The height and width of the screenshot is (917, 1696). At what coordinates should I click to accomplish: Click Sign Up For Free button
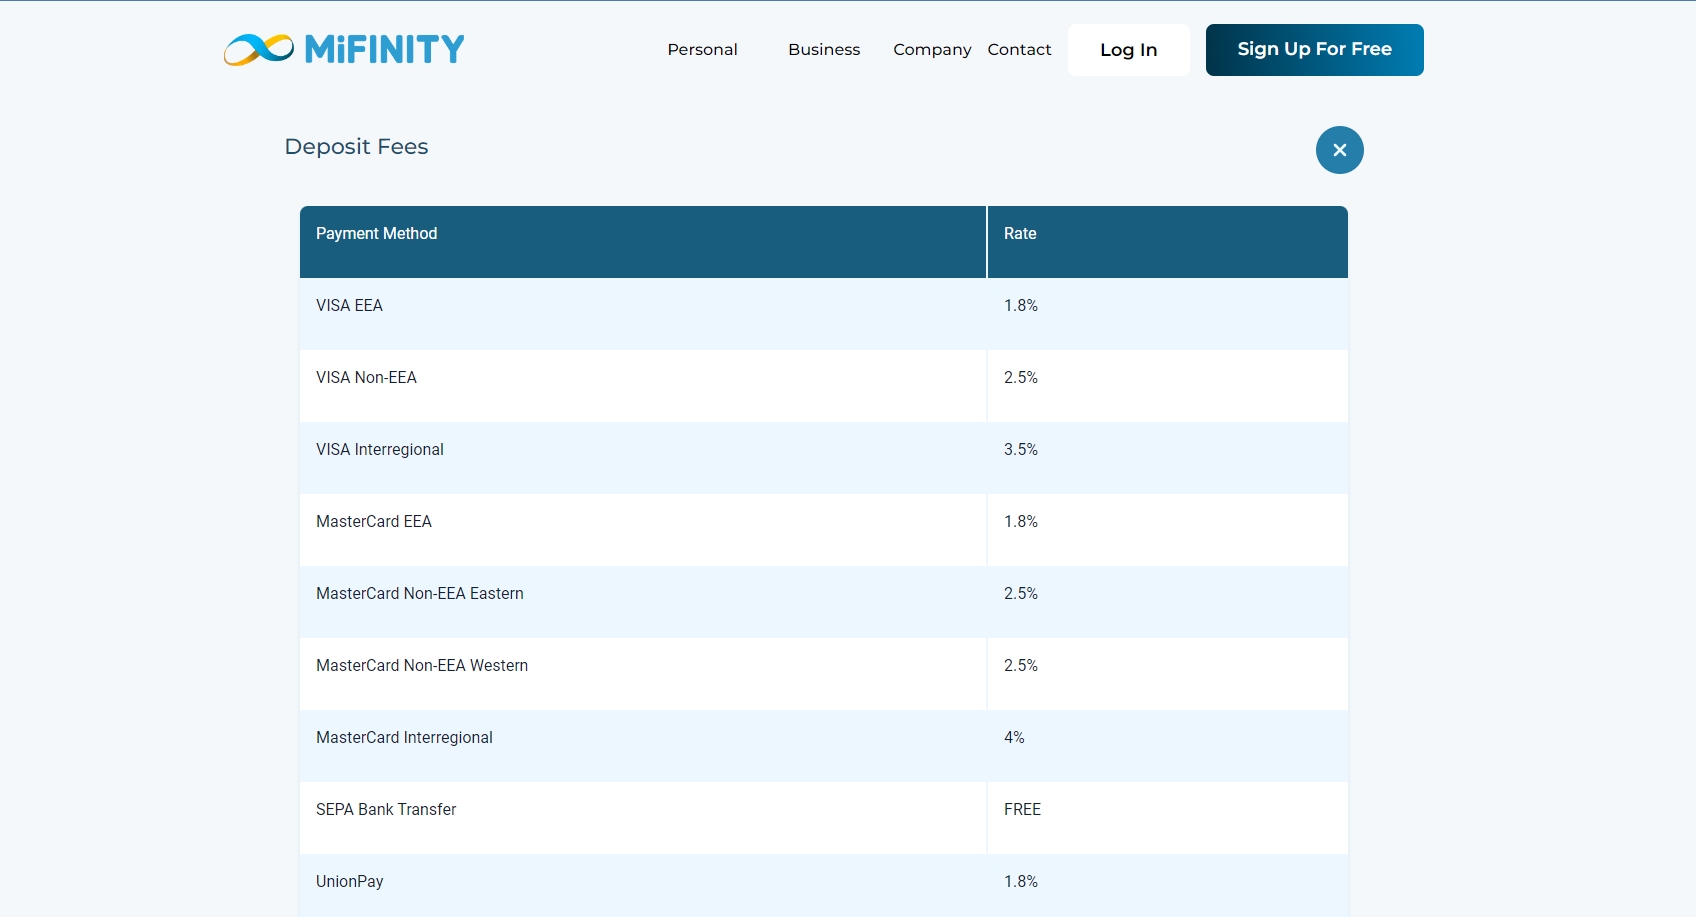click(1314, 50)
